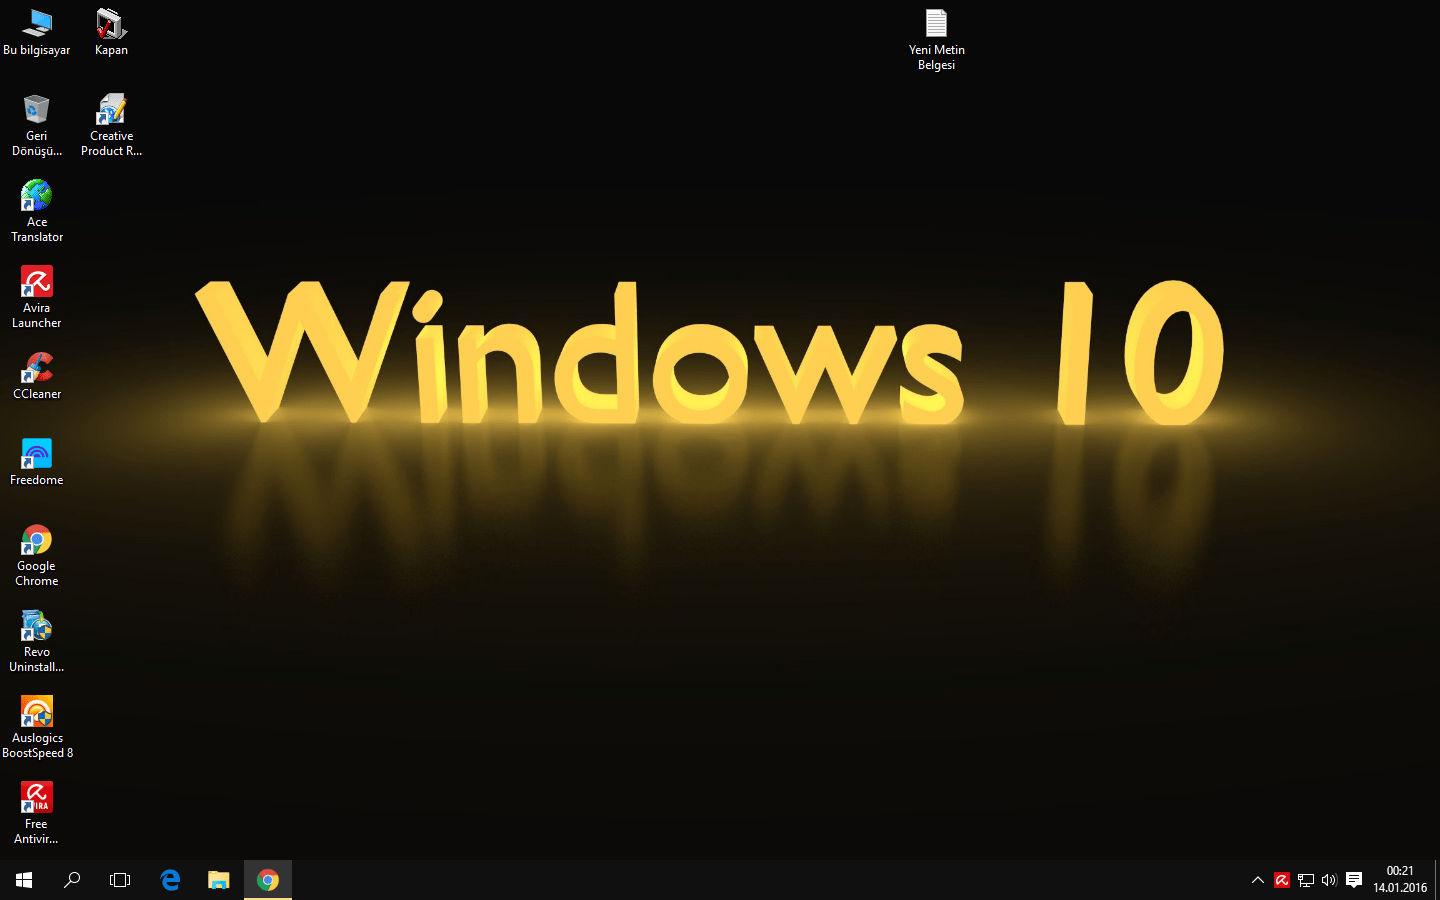1440x900 pixels.
Task: Open network status tray icon
Action: [1306, 880]
